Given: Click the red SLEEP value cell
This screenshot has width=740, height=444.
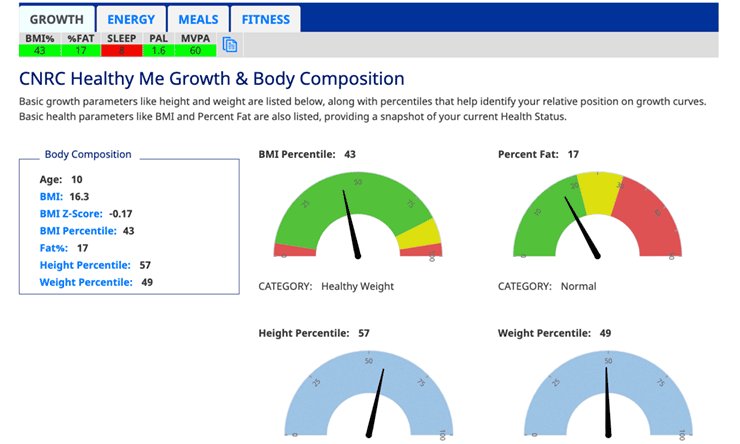Looking at the screenshot, I should pos(121,50).
